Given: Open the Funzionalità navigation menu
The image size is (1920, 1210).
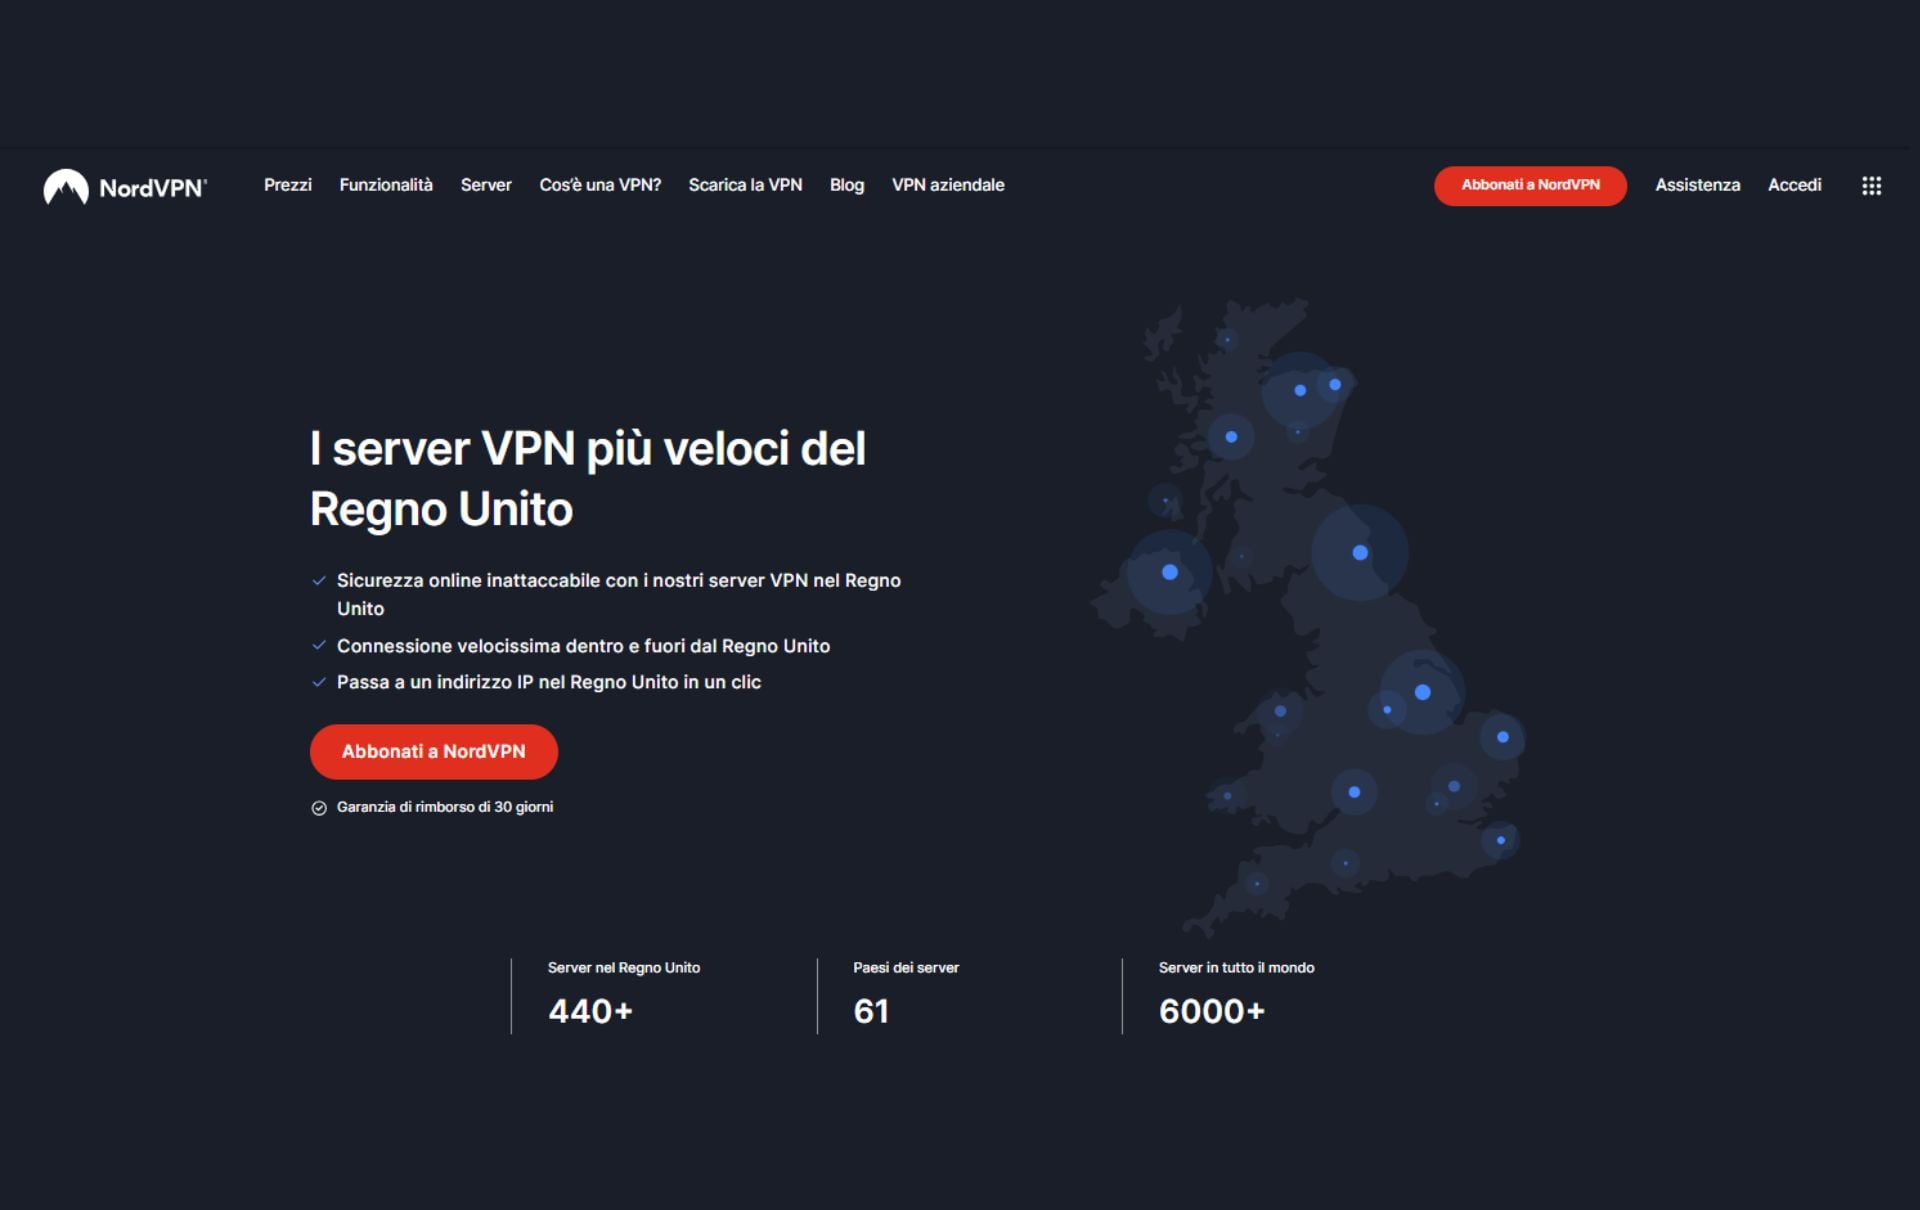Looking at the screenshot, I should coord(385,185).
